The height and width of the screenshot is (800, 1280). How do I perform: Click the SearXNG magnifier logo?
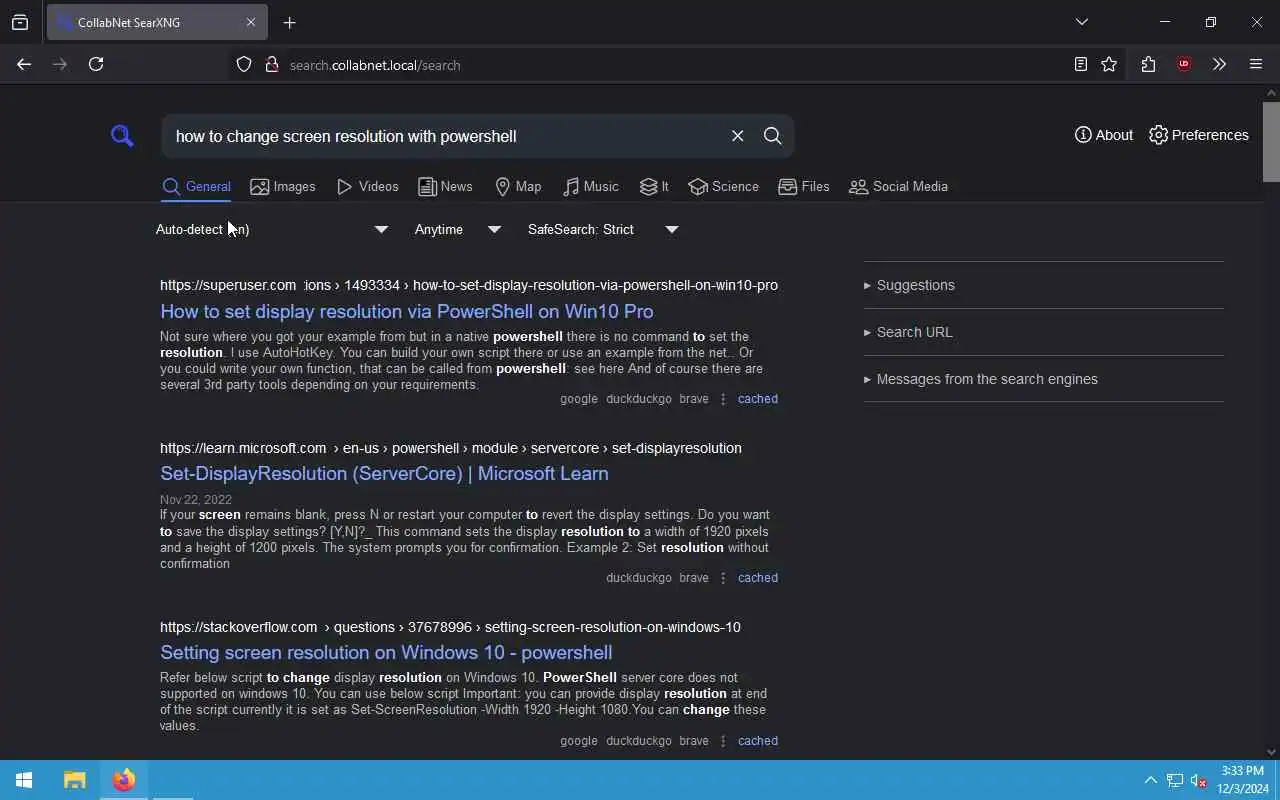click(x=122, y=136)
